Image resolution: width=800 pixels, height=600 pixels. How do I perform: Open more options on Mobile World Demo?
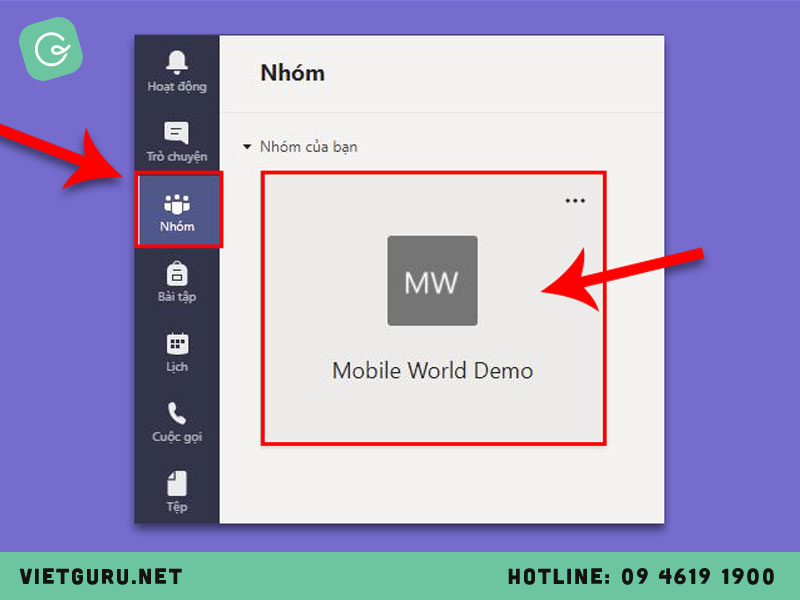click(575, 201)
